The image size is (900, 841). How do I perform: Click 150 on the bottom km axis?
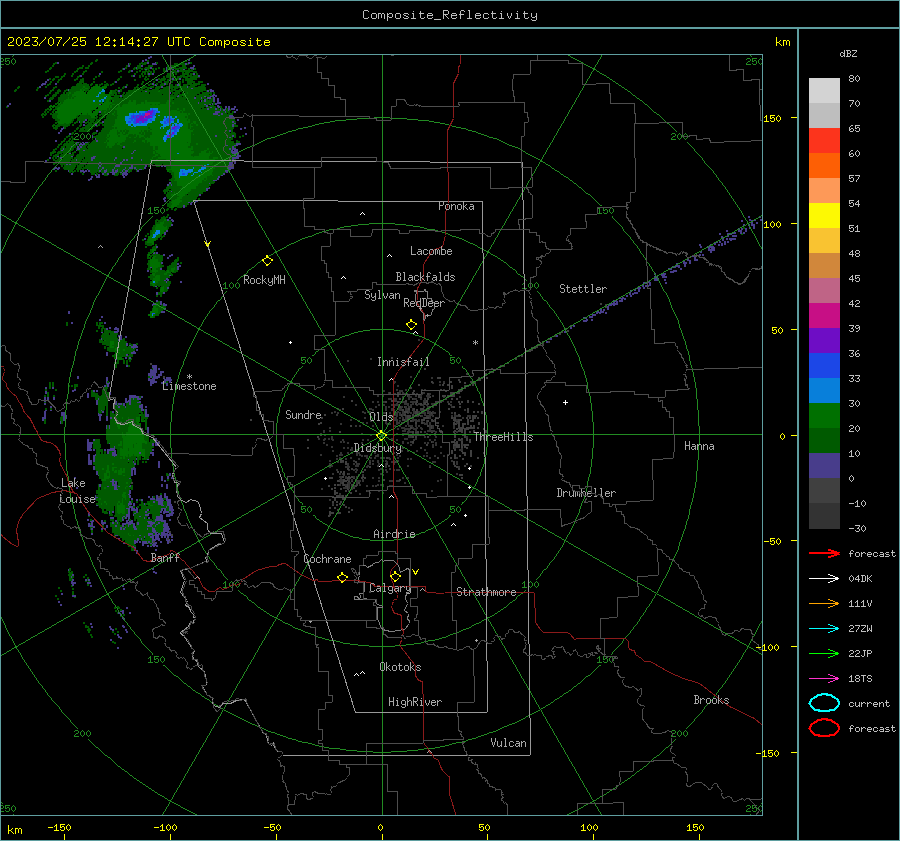pos(695,827)
